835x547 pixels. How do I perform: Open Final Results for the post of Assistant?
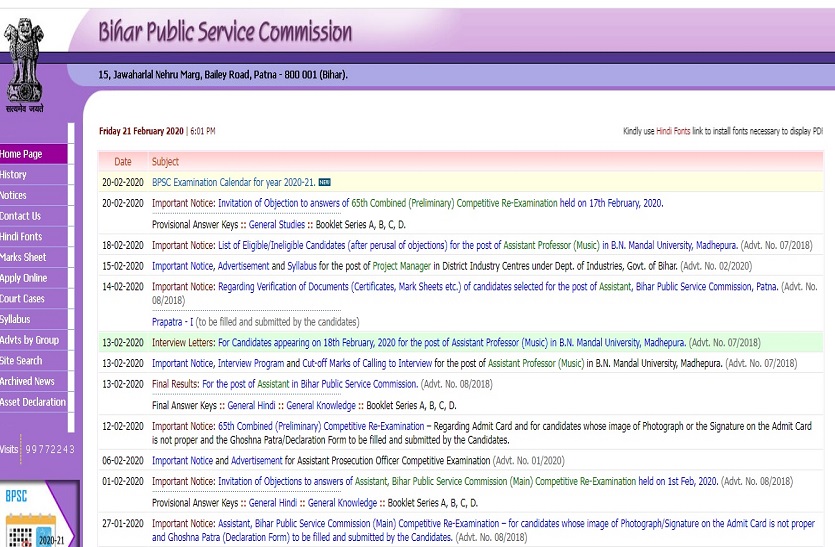[x=310, y=385]
